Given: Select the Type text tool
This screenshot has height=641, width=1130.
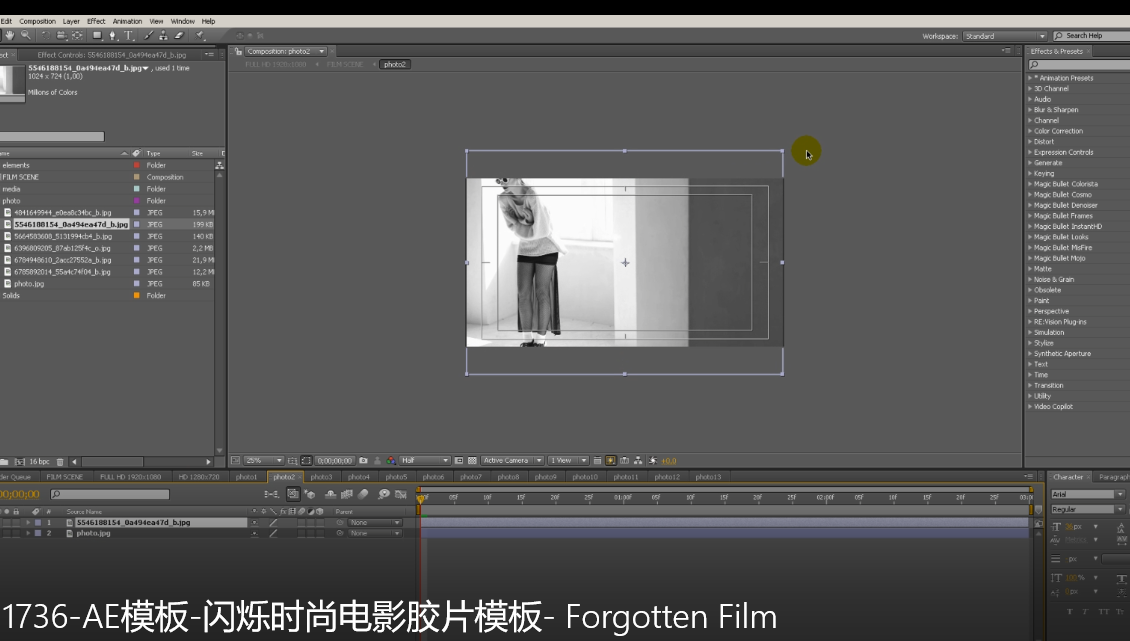Looking at the screenshot, I should click(x=129, y=35).
